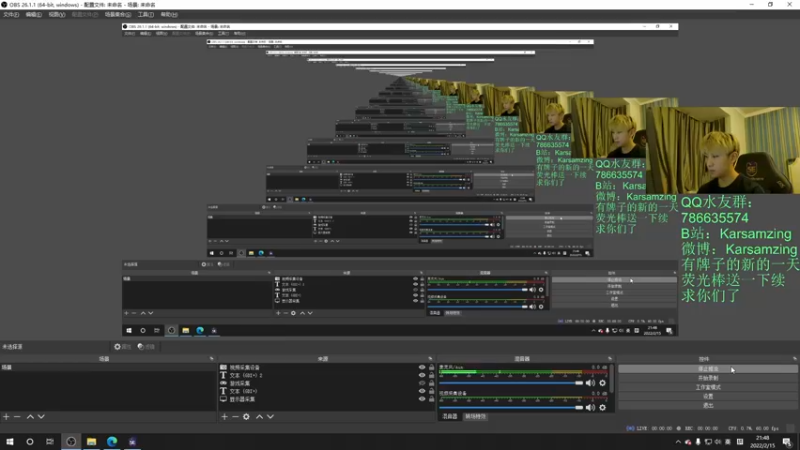Viewport: 800px width, 450px height.
Task: Click 开始录制 (Start Recording) button
Action: [x=708, y=378]
